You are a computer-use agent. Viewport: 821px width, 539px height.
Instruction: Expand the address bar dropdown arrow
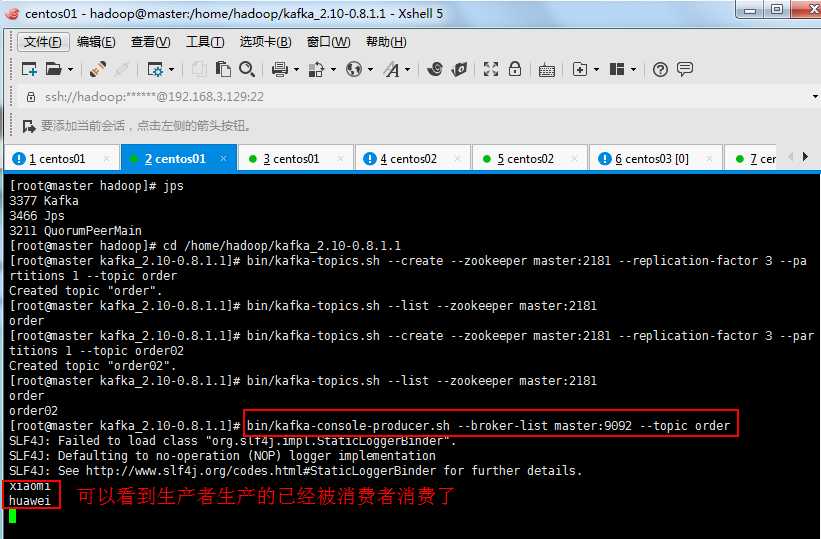(x=815, y=97)
